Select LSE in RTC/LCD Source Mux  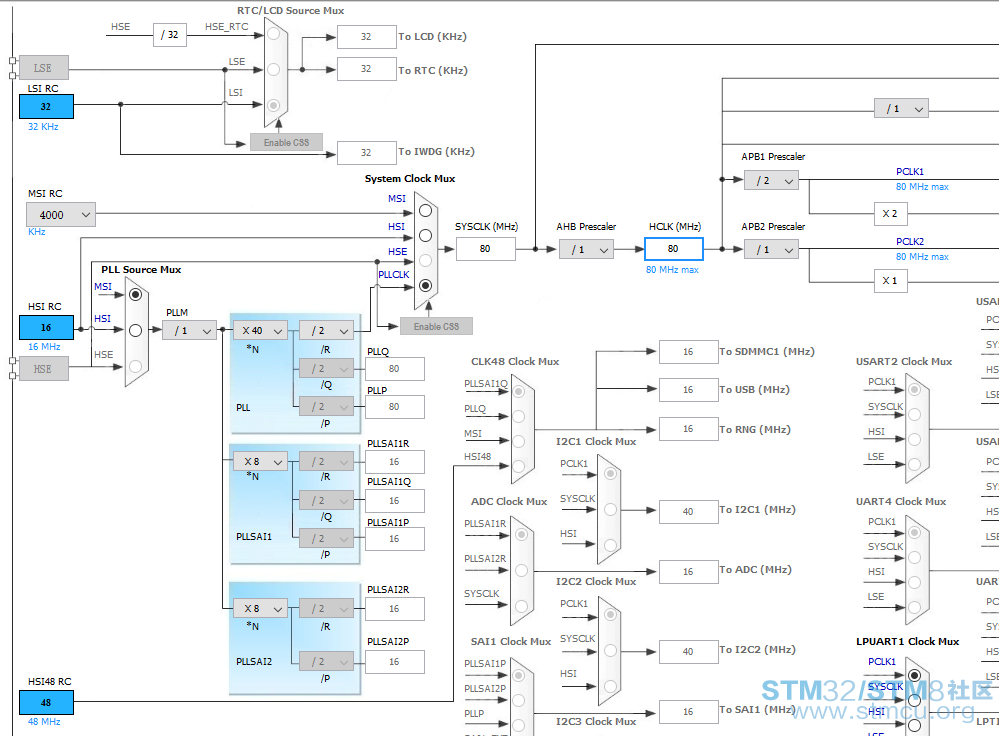point(273,69)
